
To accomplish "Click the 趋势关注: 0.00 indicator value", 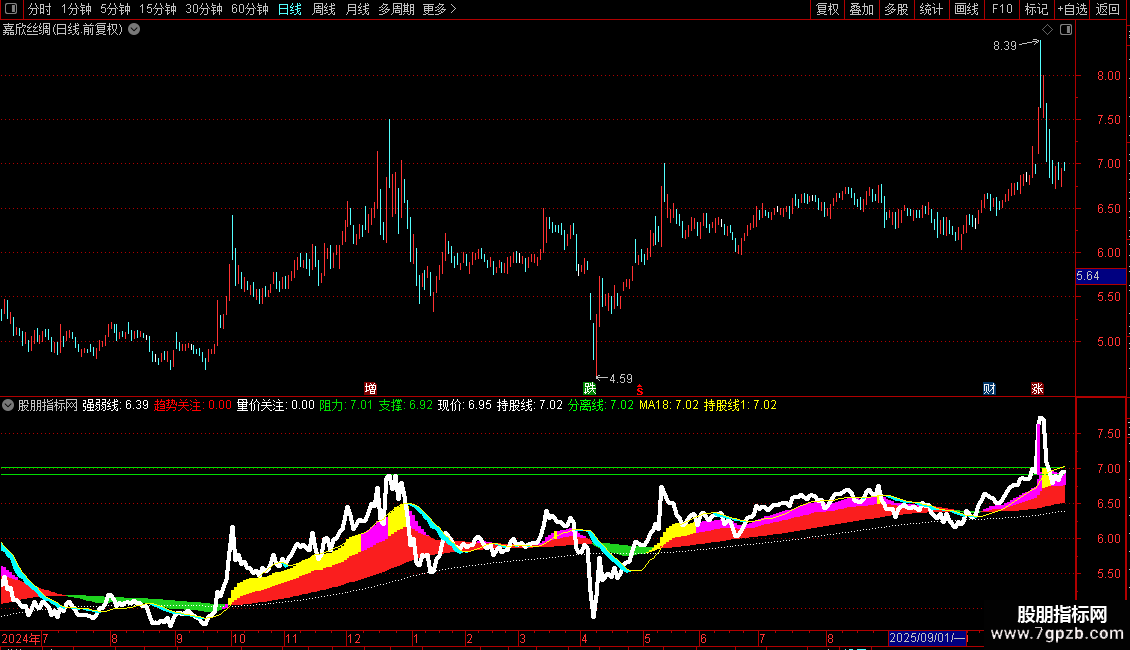I will [193, 405].
